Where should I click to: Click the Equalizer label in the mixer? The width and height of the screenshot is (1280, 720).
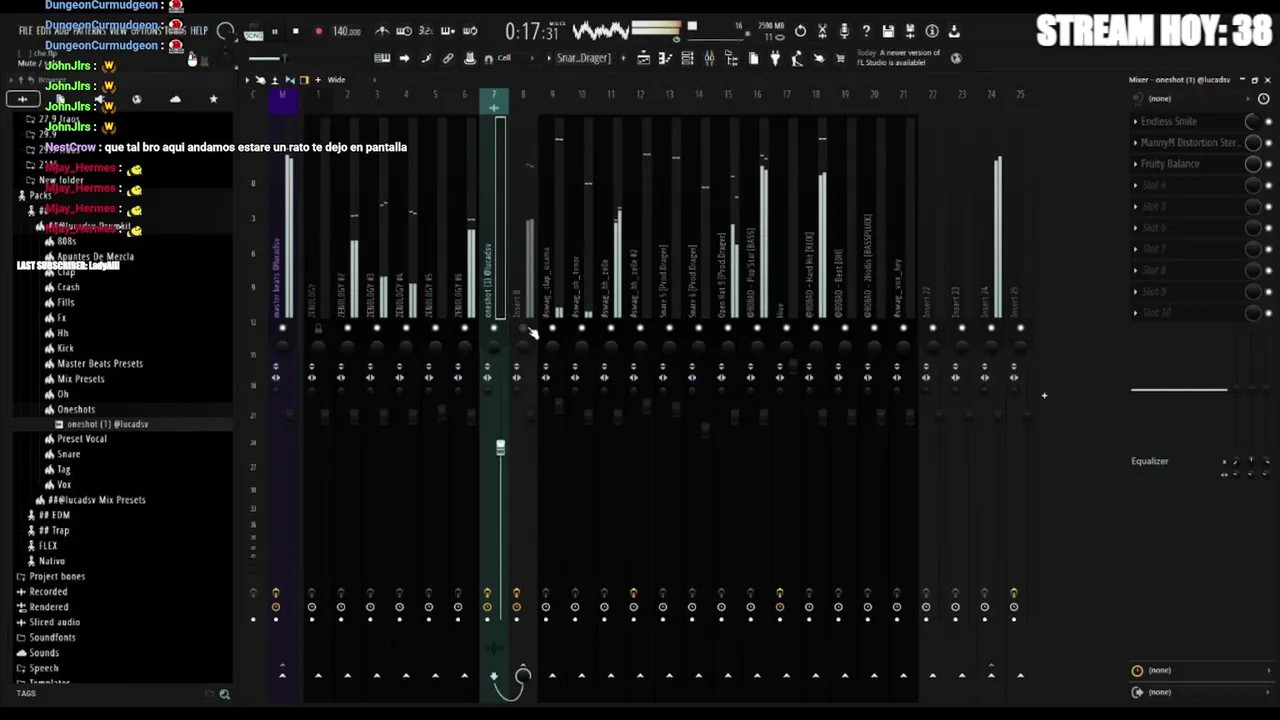point(1149,461)
